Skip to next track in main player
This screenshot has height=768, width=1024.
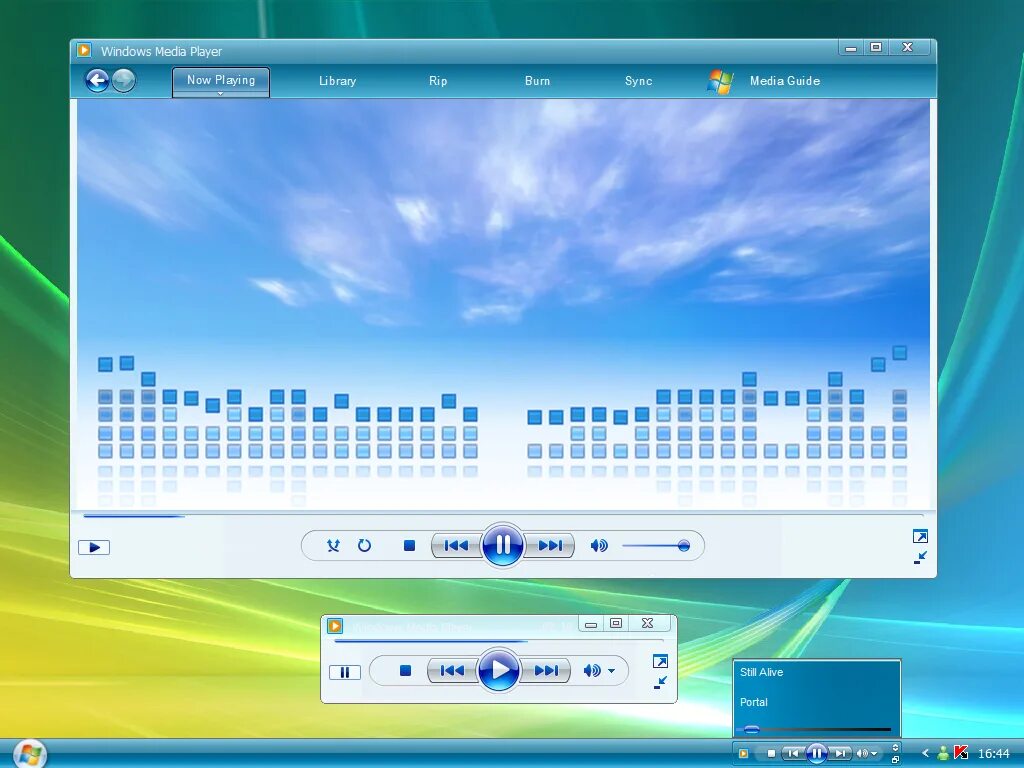tap(550, 545)
